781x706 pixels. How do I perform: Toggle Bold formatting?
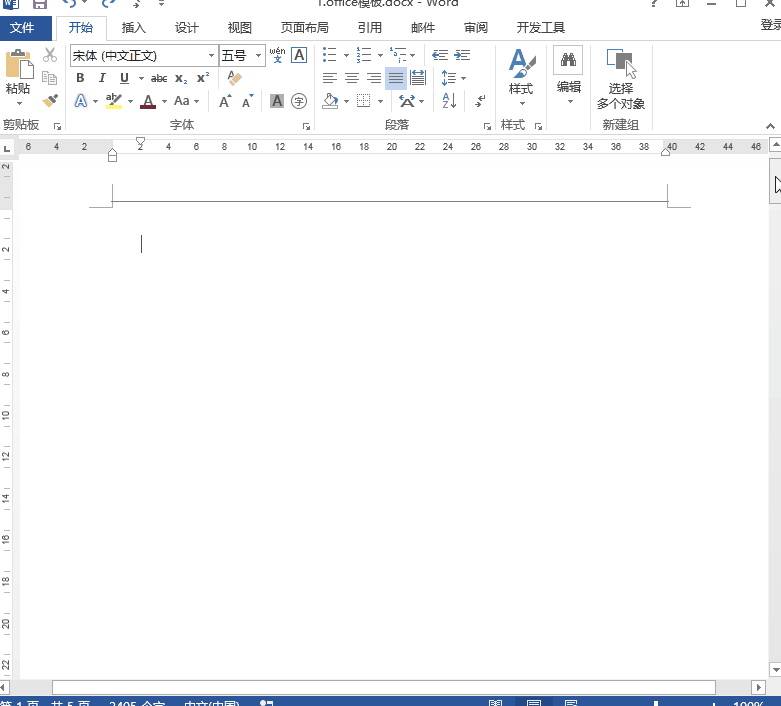point(80,78)
